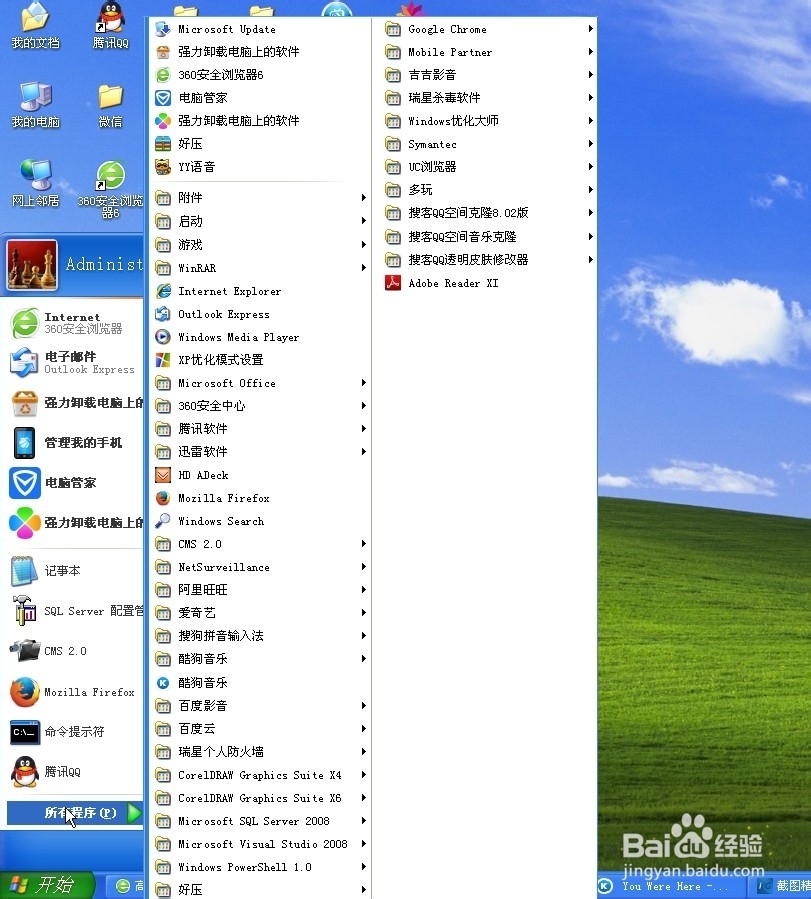811x899 pixels.
Task: Open 我的电脑 desktop icon
Action: tap(36, 105)
